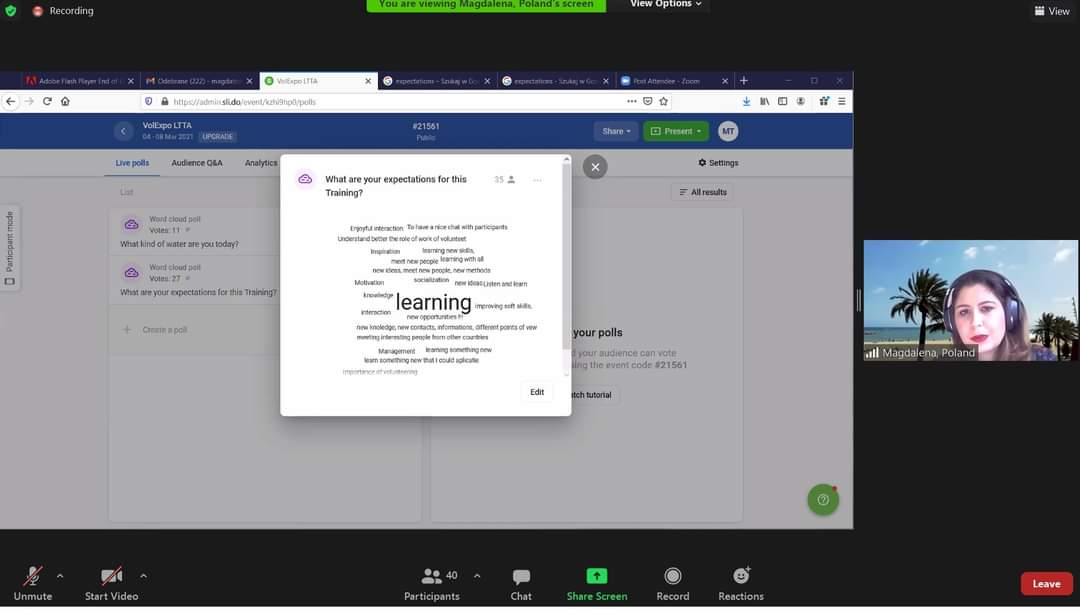1080x610 pixels.
Task: Click the site shield icon in address bar
Action: (148, 101)
